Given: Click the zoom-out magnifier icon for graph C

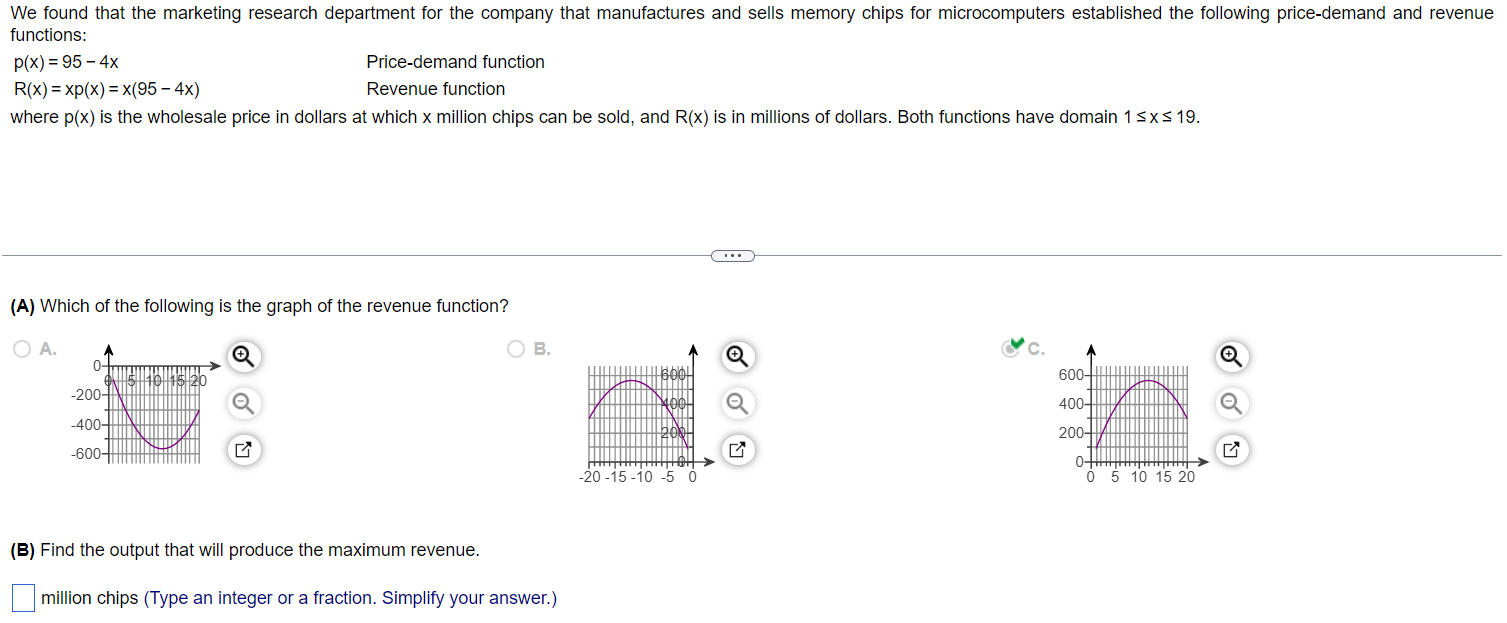Looking at the screenshot, I should 1231,403.
